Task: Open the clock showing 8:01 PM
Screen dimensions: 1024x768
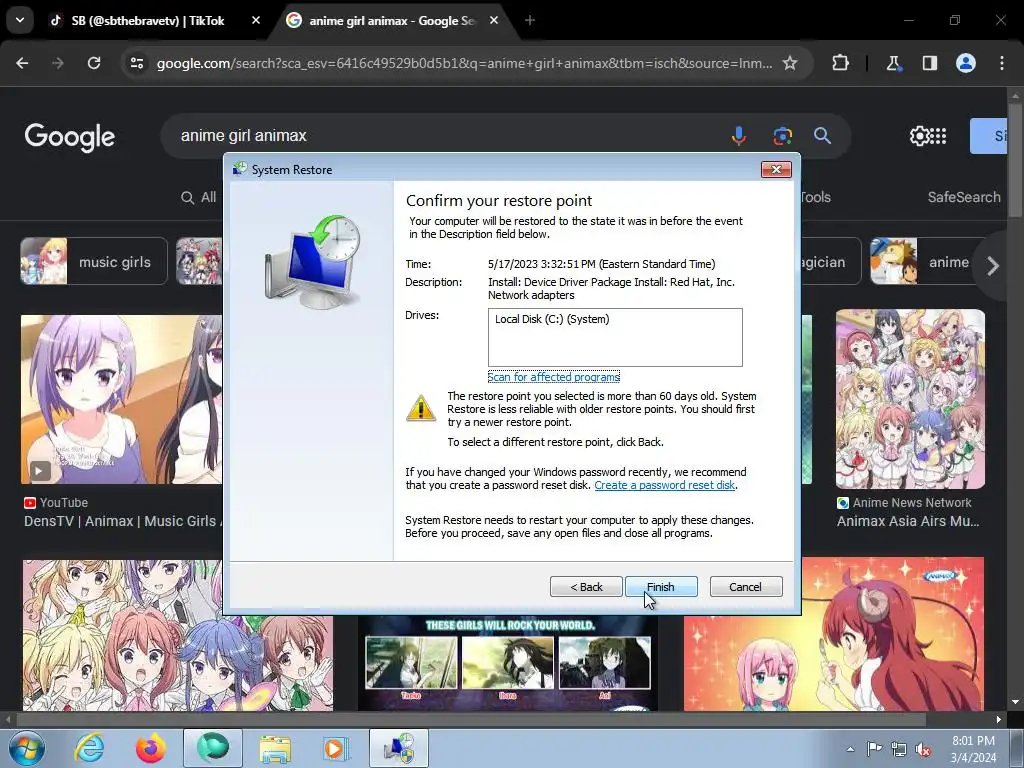Action: tap(973, 749)
